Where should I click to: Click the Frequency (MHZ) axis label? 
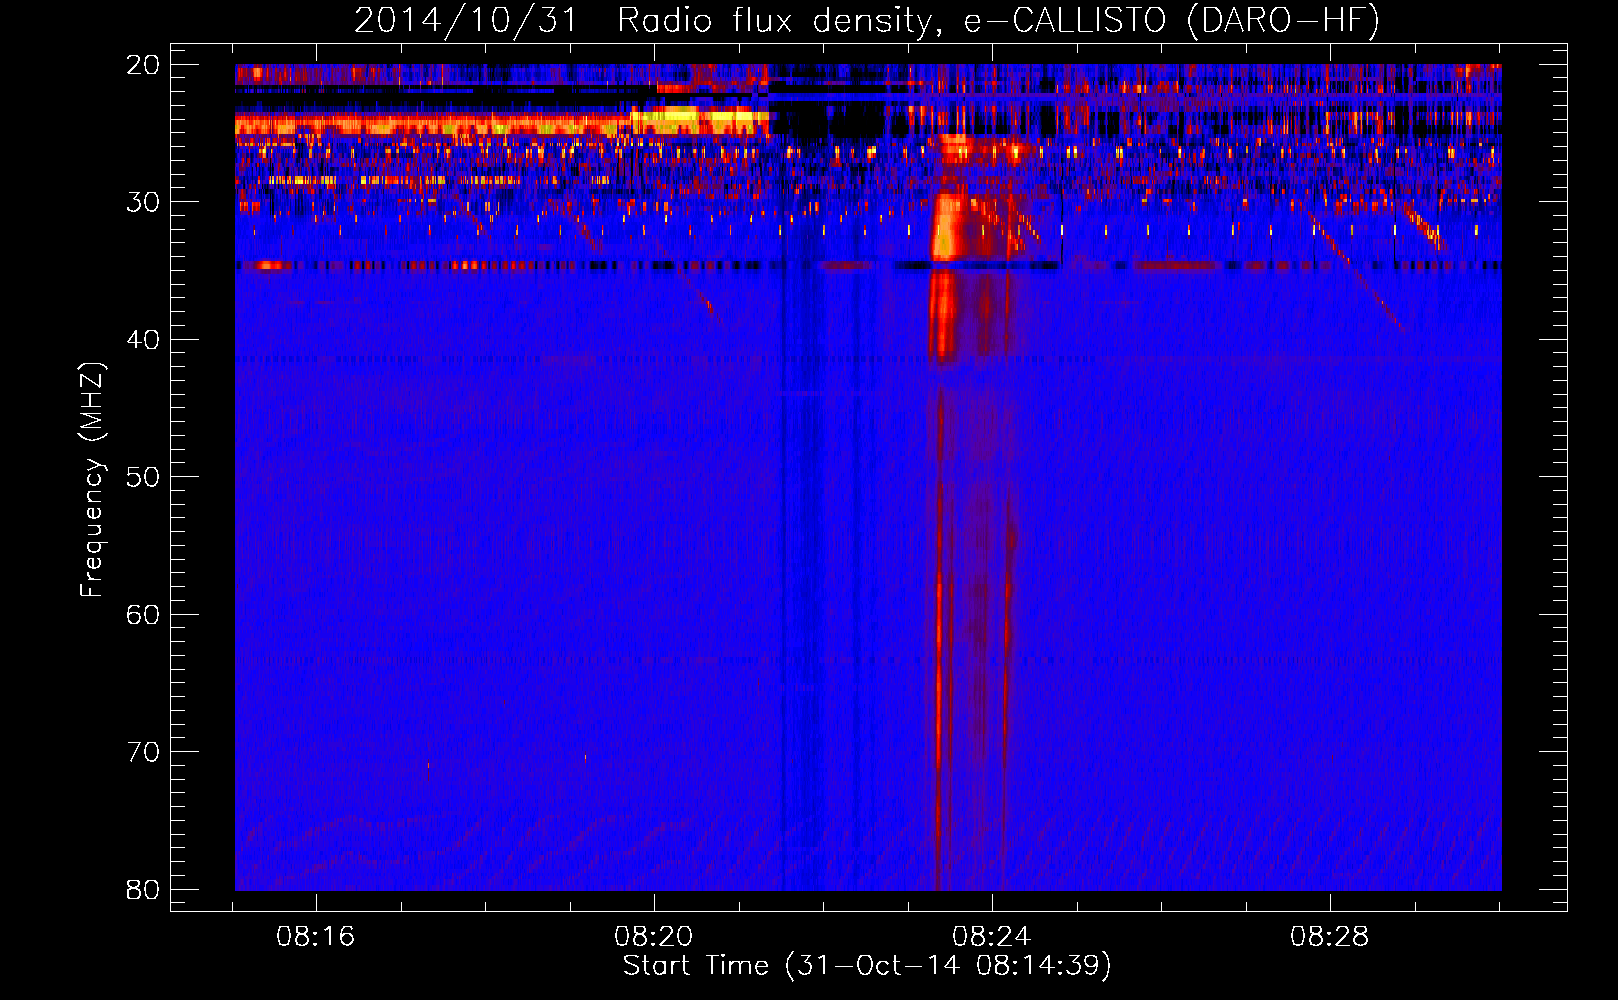click(92, 479)
